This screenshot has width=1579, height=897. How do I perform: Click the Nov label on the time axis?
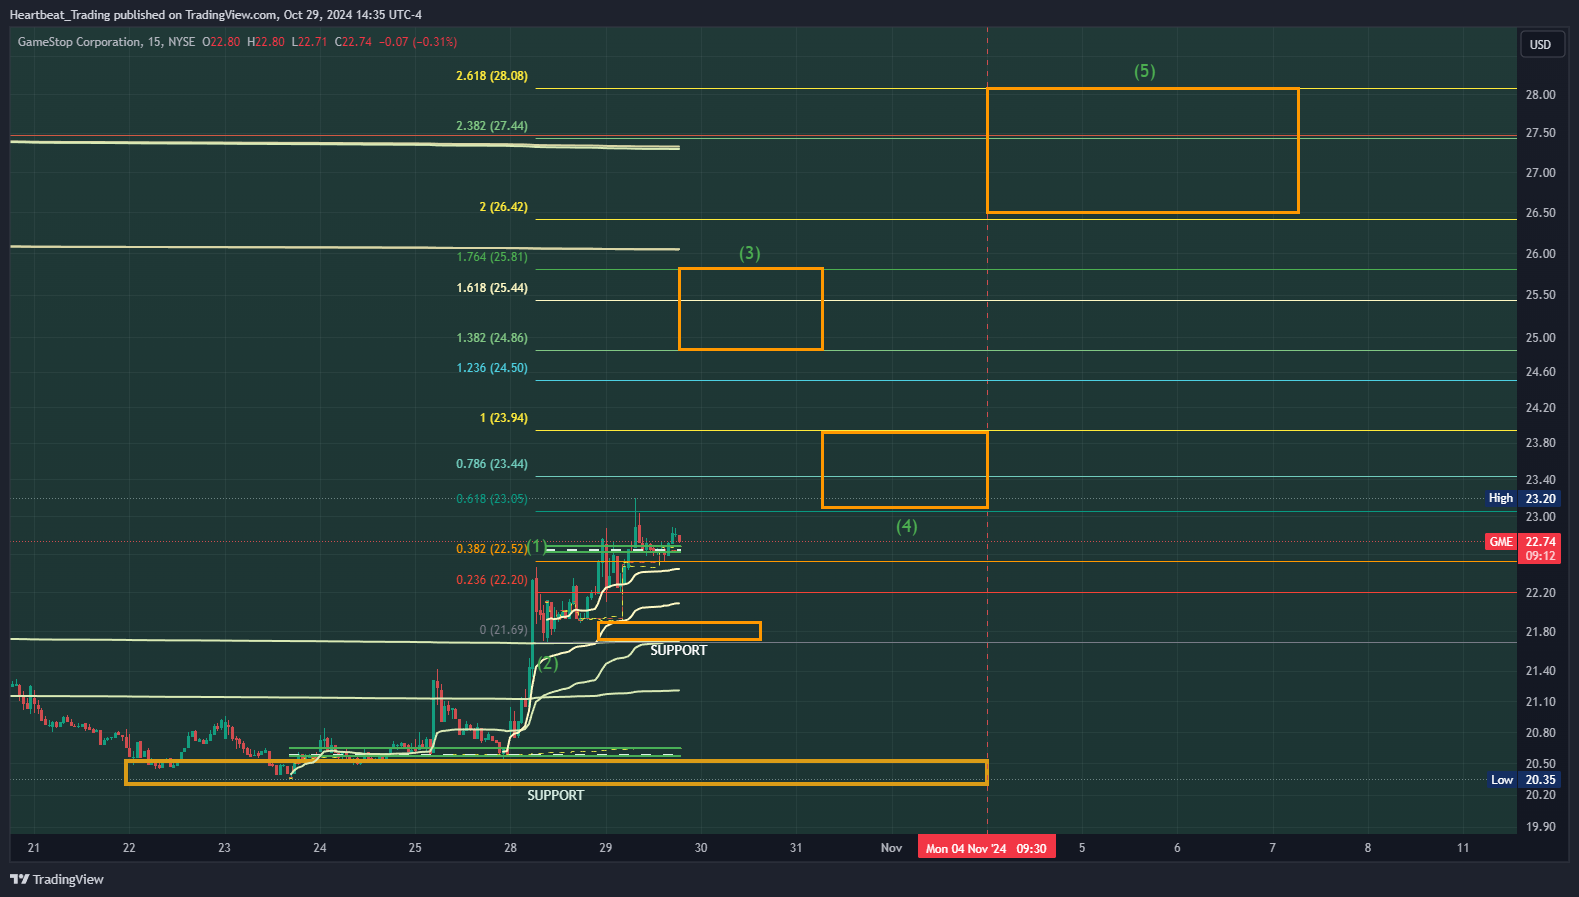(x=891, y=848)
